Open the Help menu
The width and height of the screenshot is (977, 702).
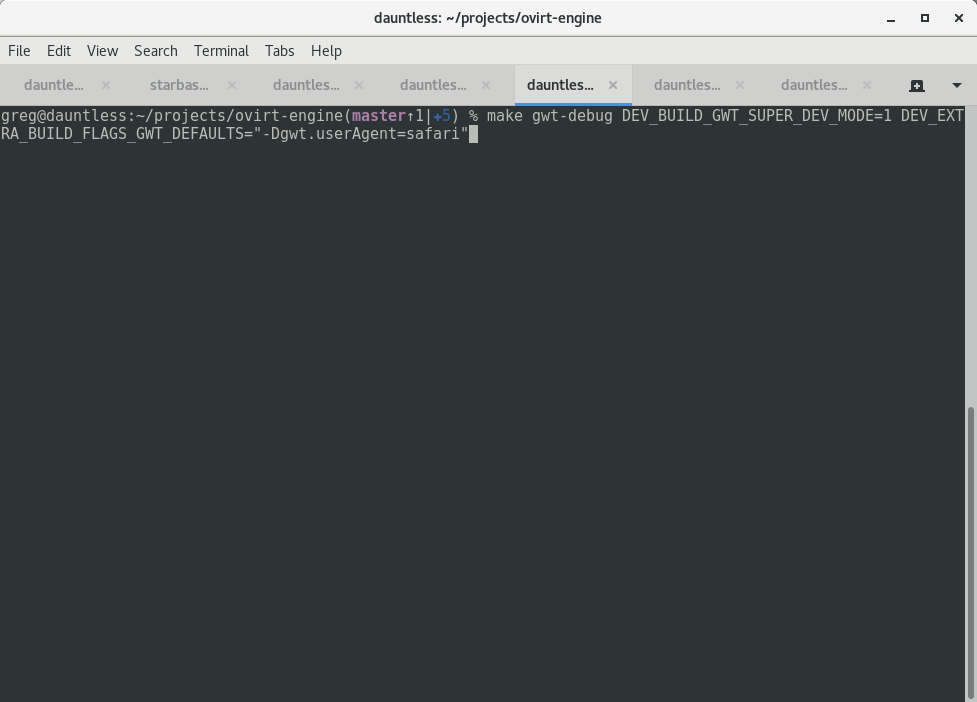[326, 51]
